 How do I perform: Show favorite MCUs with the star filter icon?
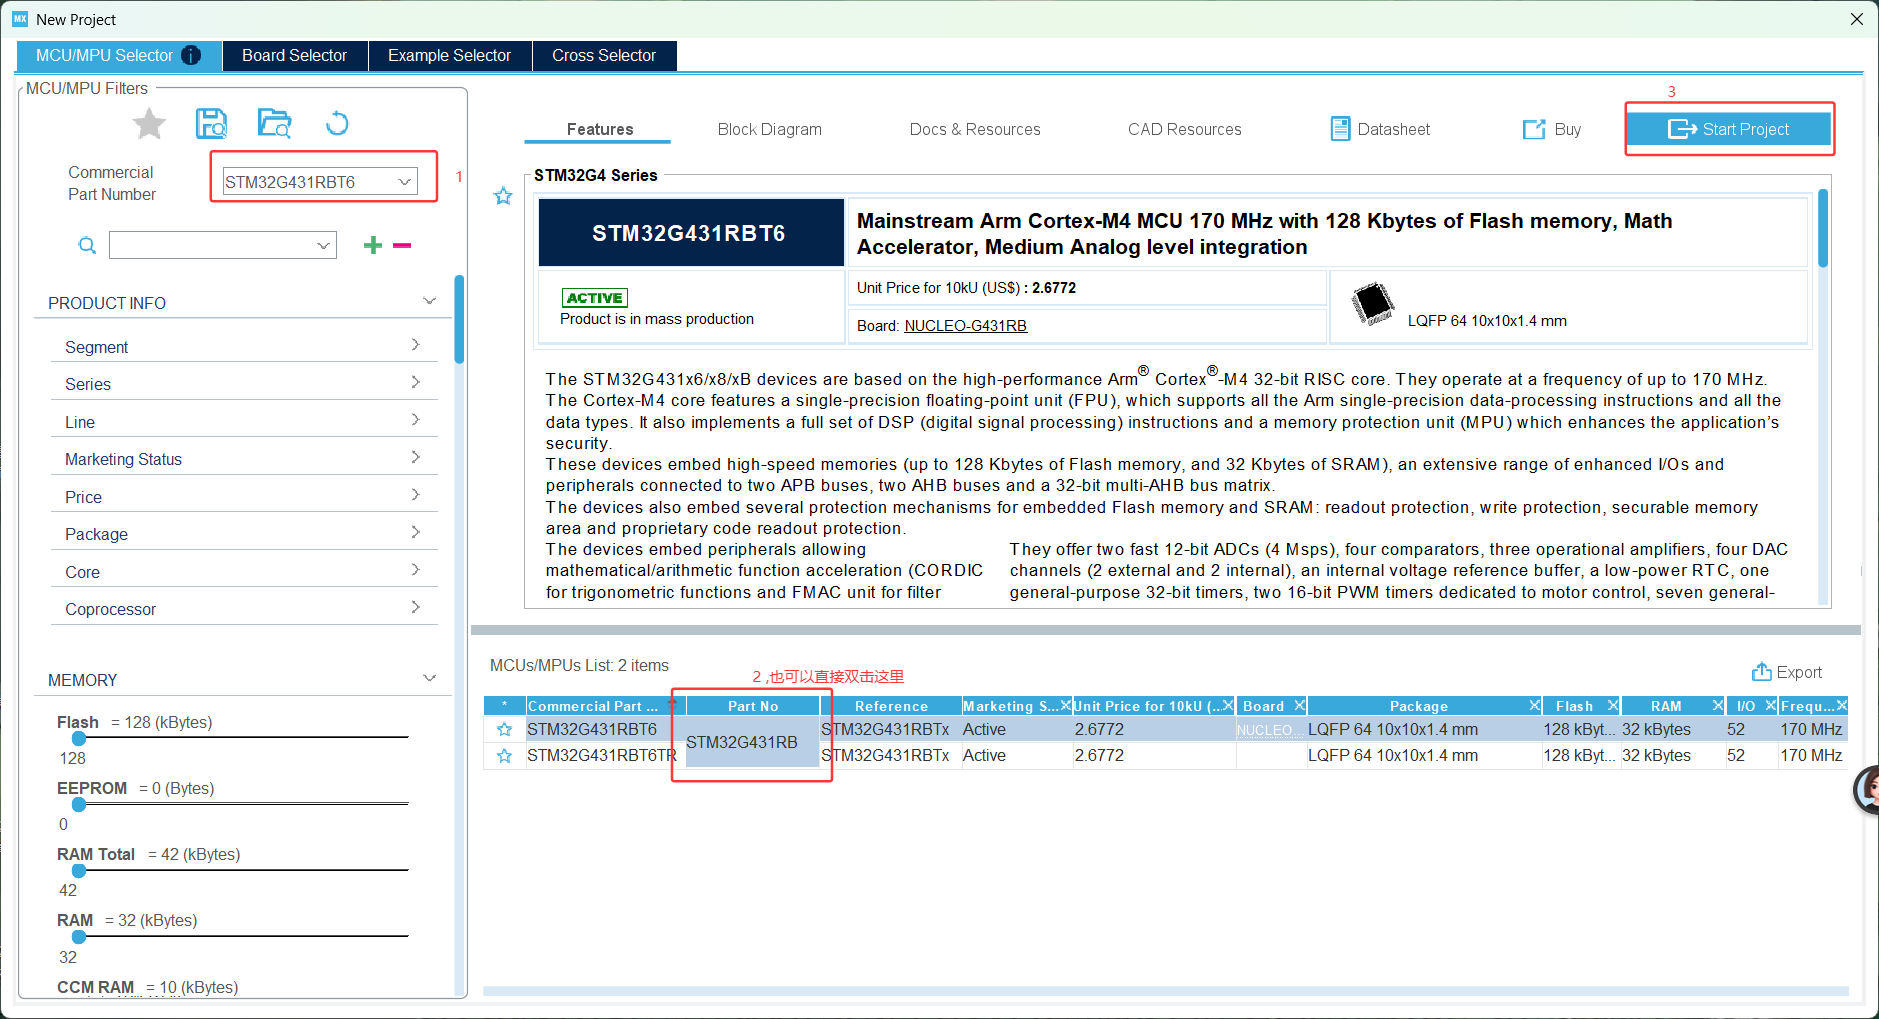149,124
